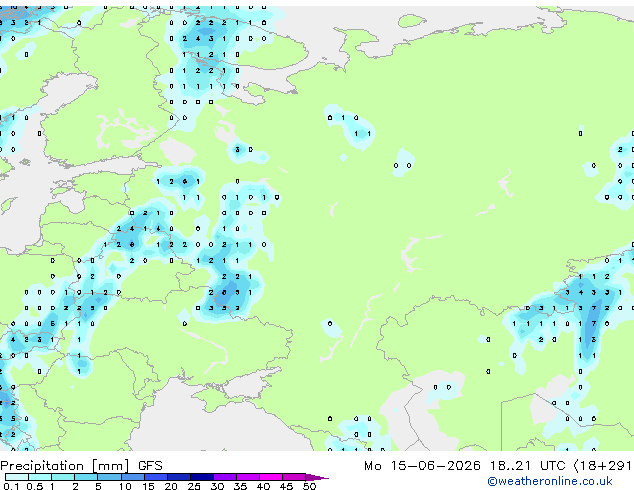Select the '30' legend scale label

(x=217, y=486)
